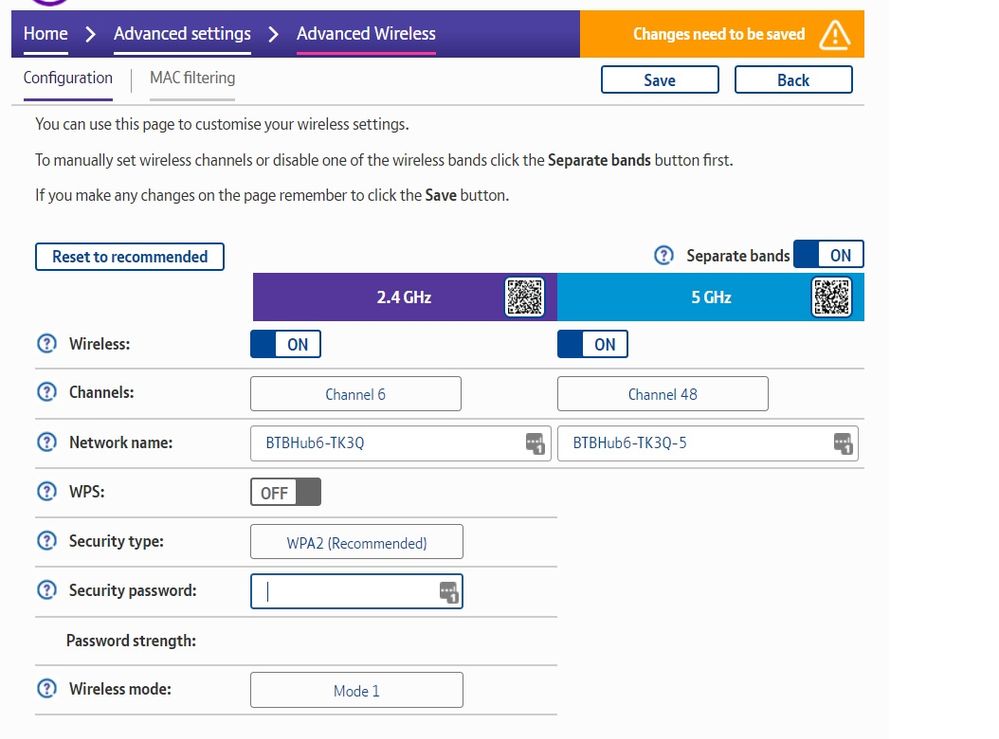The image size is (999, 739).
Task: Toggle the WPS switch
Action: 285,492
